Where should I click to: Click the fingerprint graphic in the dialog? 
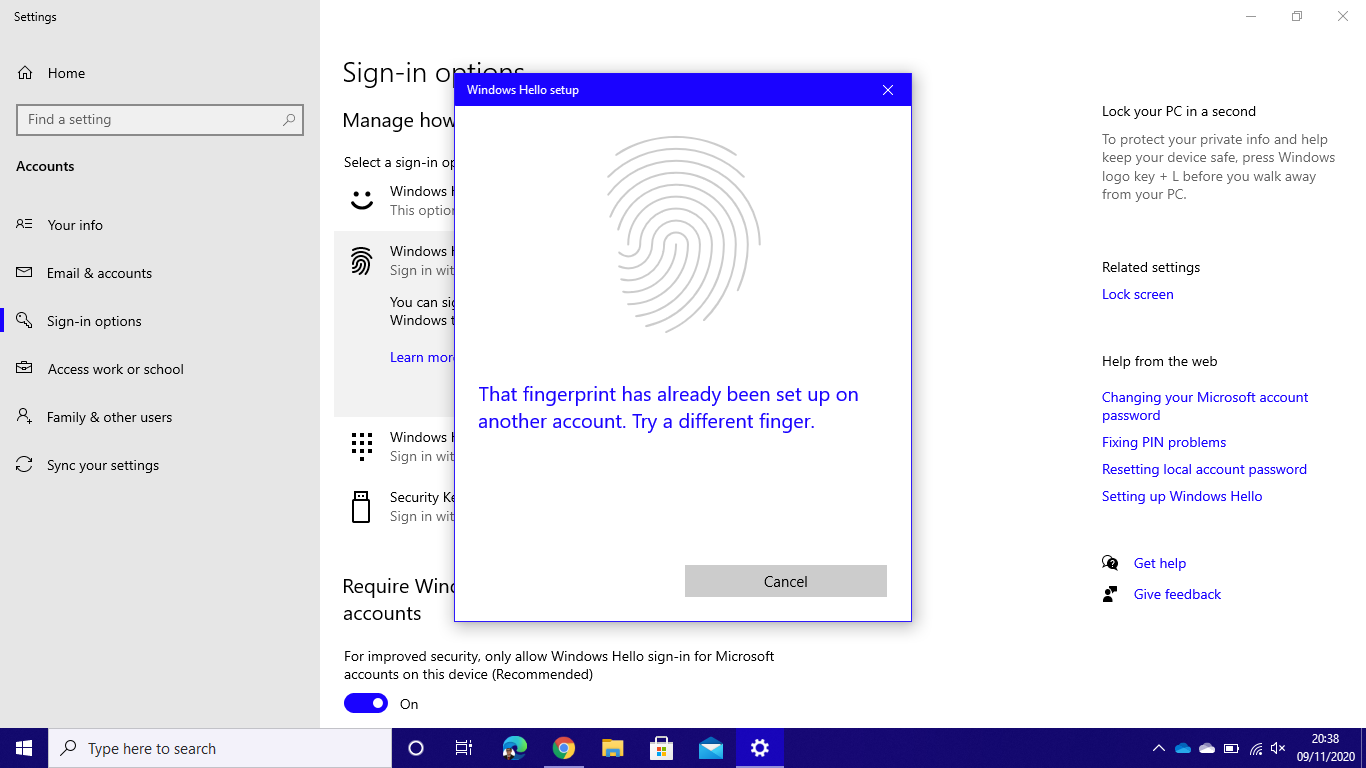(x=684, y=235)
